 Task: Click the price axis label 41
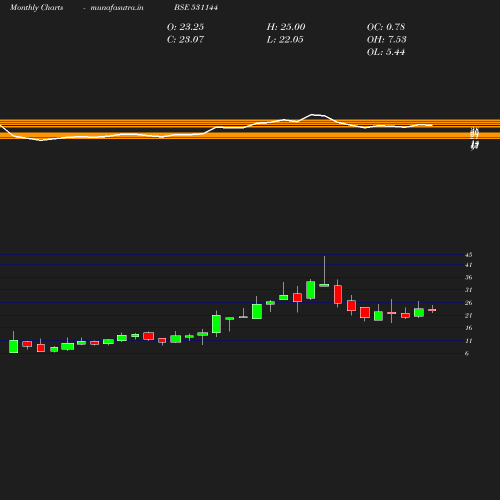[x=469, y=265]
